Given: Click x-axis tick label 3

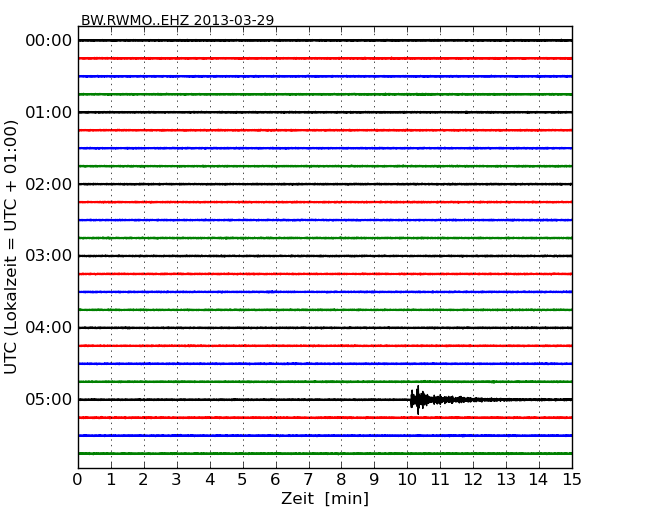Looking at the screenshot, I should [x=177, y=480].
